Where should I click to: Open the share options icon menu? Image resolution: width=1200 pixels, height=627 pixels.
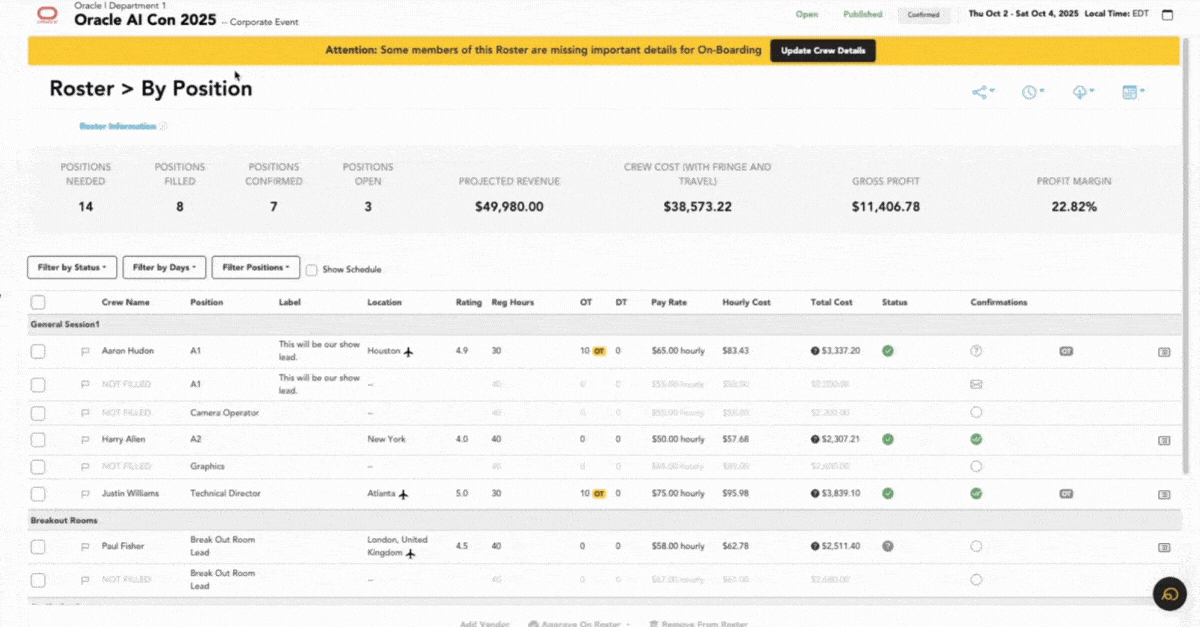982,92
